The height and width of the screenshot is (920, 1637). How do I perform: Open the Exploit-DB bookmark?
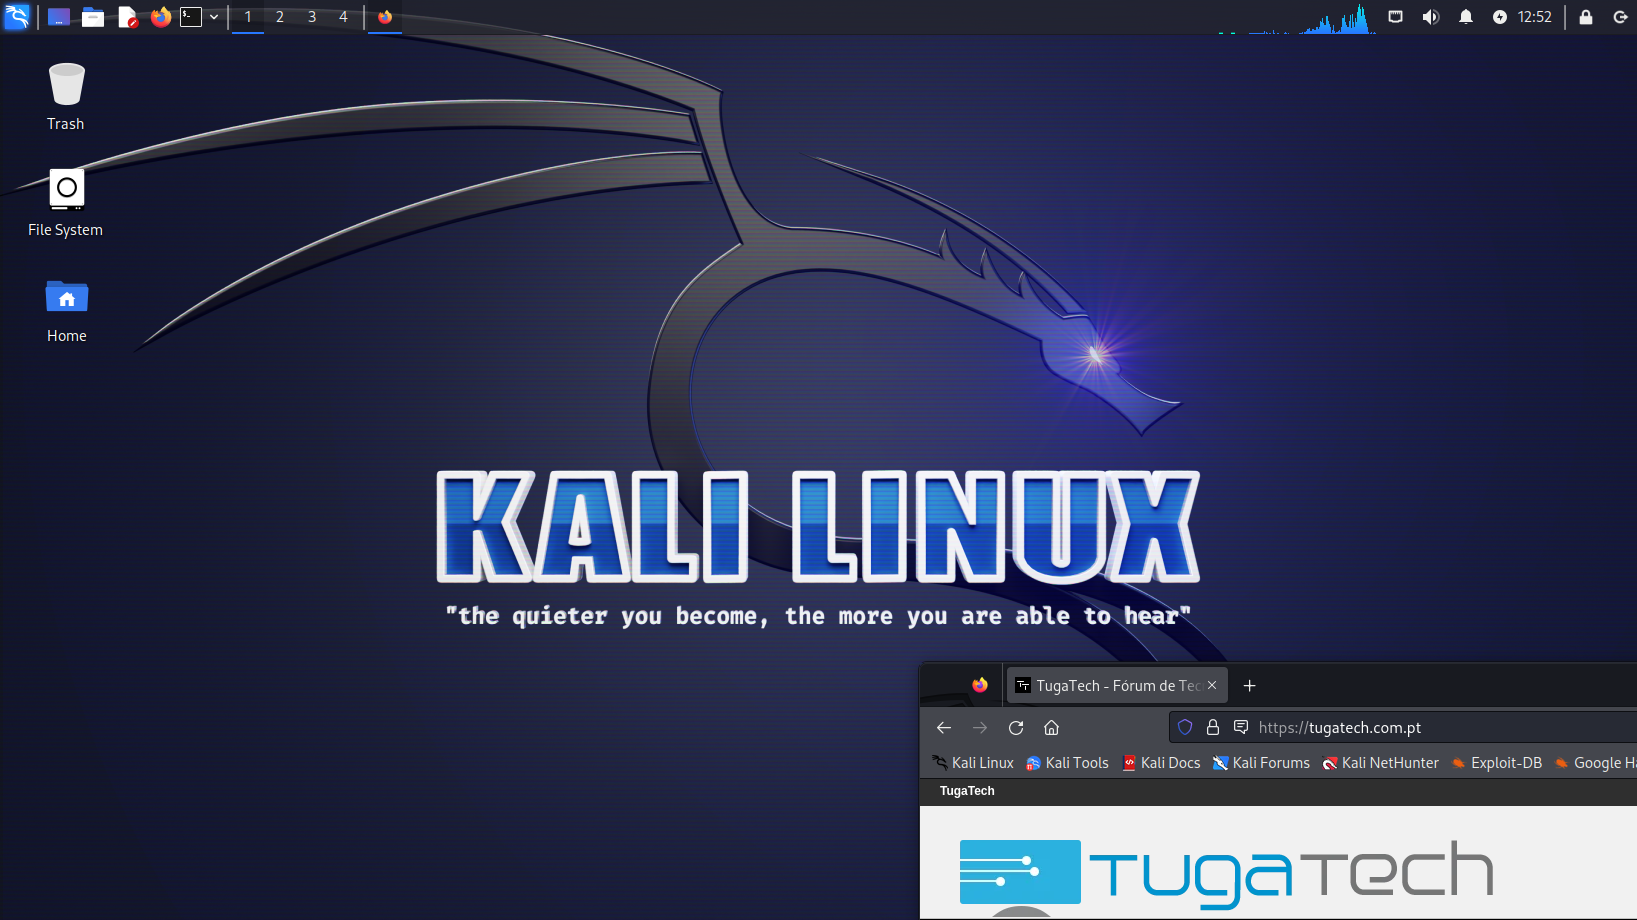coord(1497,763)
